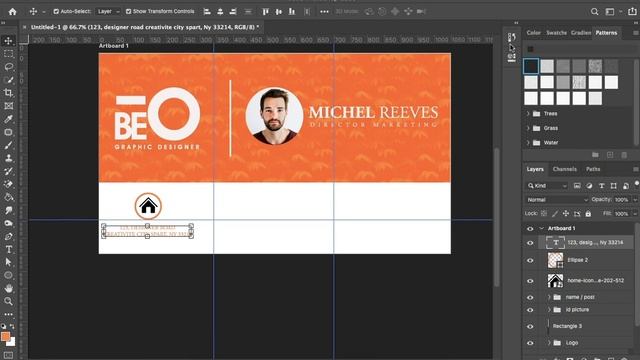Select the Rectangular Marquee tool
This screenshot has width=640, height=360.
point(8,53)
